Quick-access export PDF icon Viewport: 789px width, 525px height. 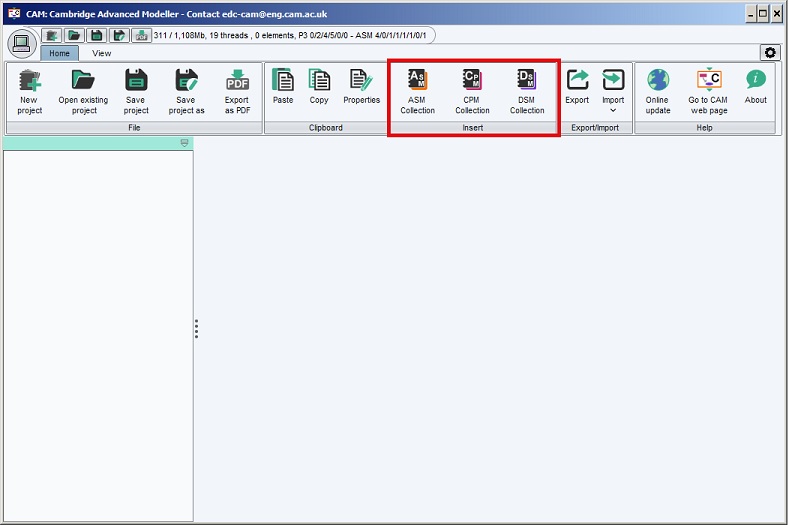(141, 35)
